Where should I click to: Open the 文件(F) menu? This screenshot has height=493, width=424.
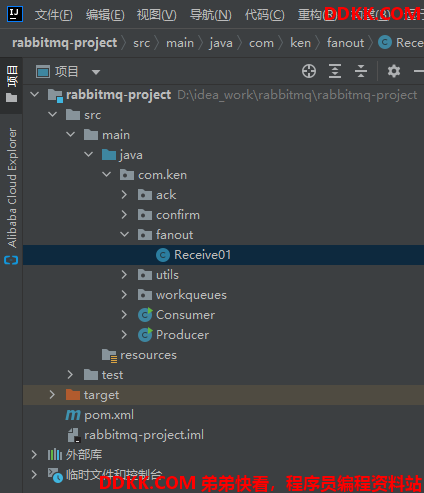[53, 15]
